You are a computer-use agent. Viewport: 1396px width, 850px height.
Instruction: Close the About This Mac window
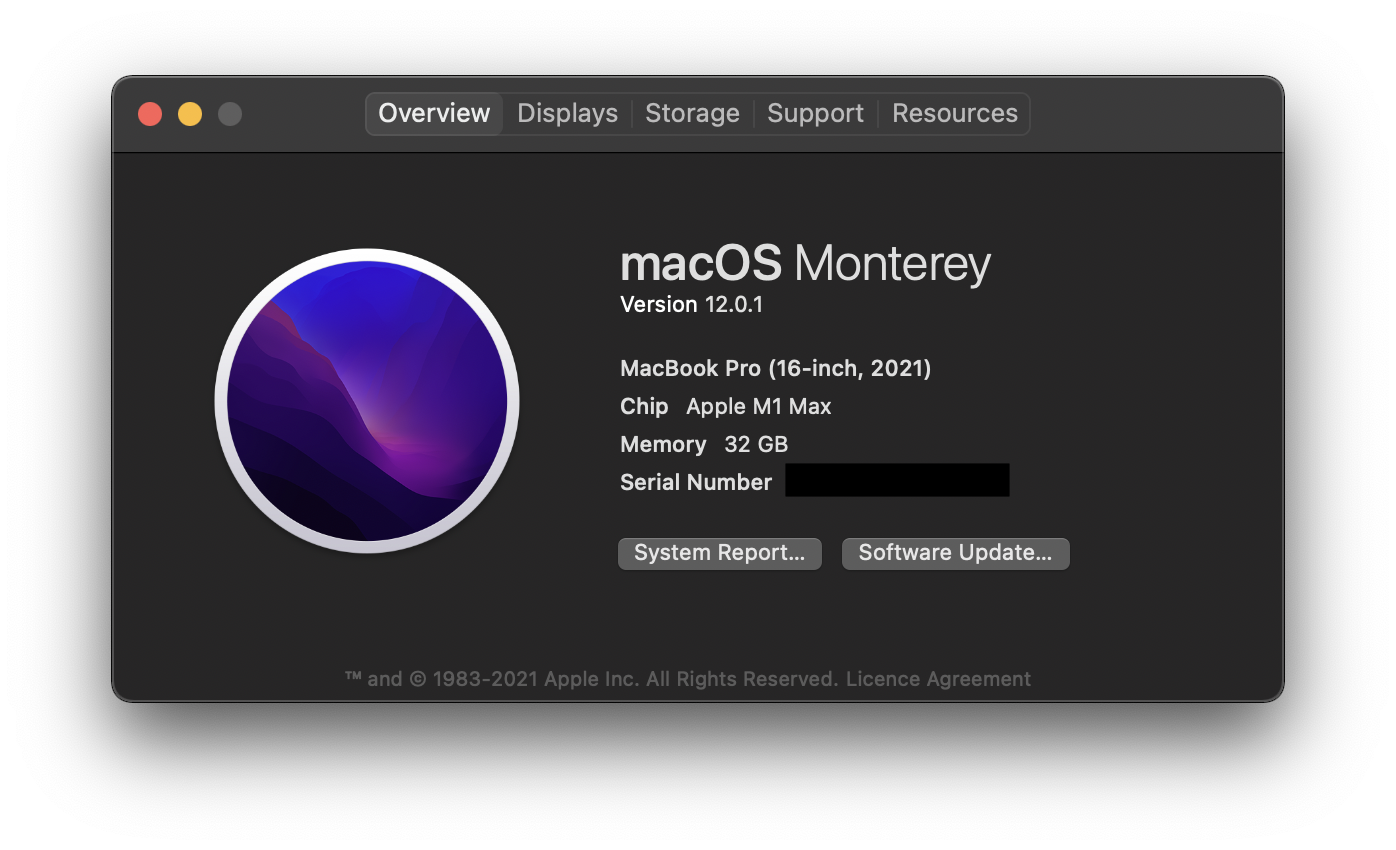point(150,114)
